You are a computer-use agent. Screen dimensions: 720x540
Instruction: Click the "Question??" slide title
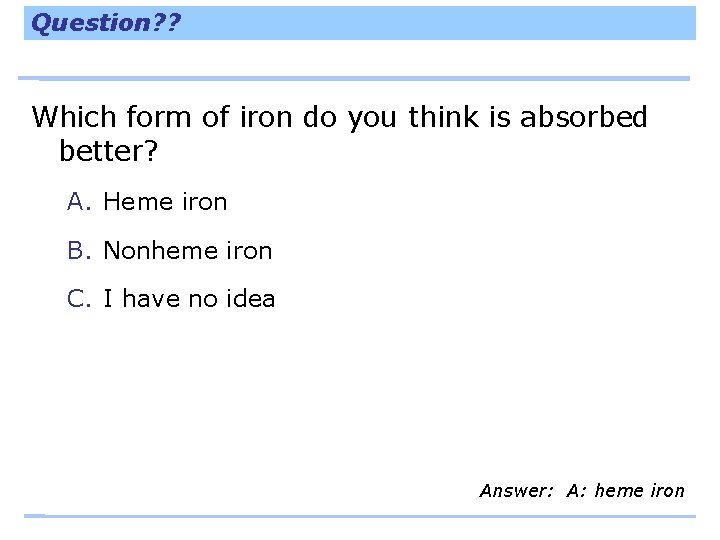(x=106, y=22)
